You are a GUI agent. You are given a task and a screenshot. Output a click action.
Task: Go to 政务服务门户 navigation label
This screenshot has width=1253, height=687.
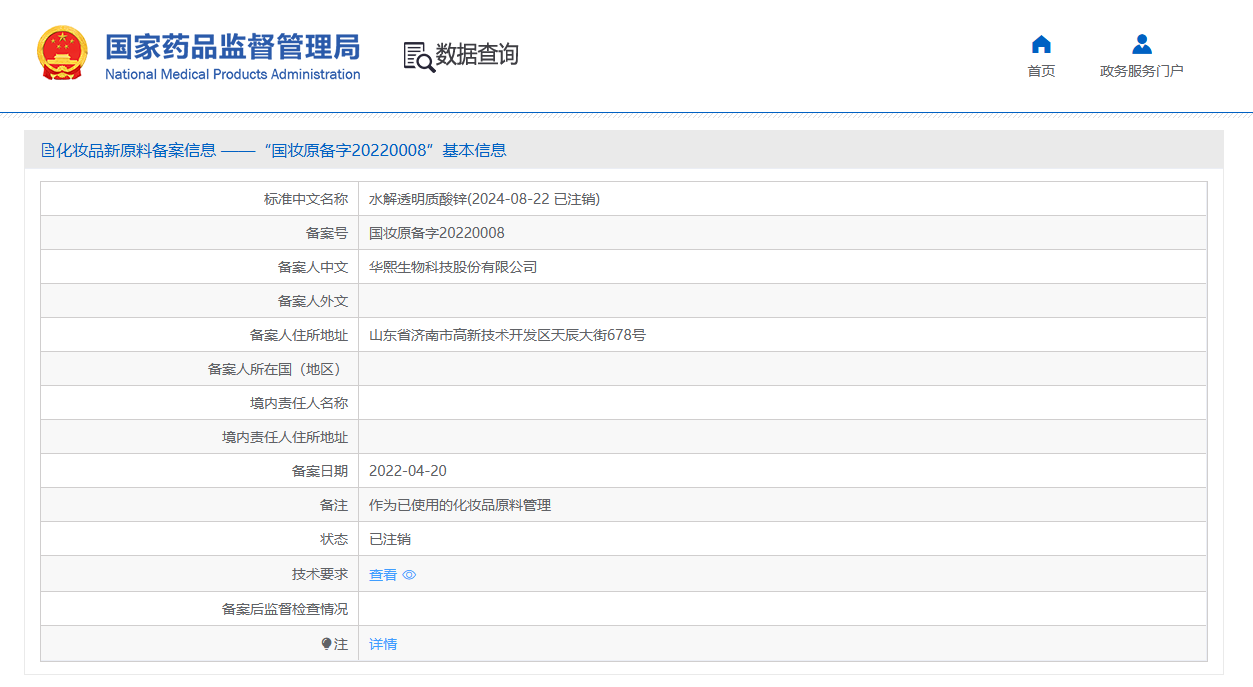(1141, 71)
